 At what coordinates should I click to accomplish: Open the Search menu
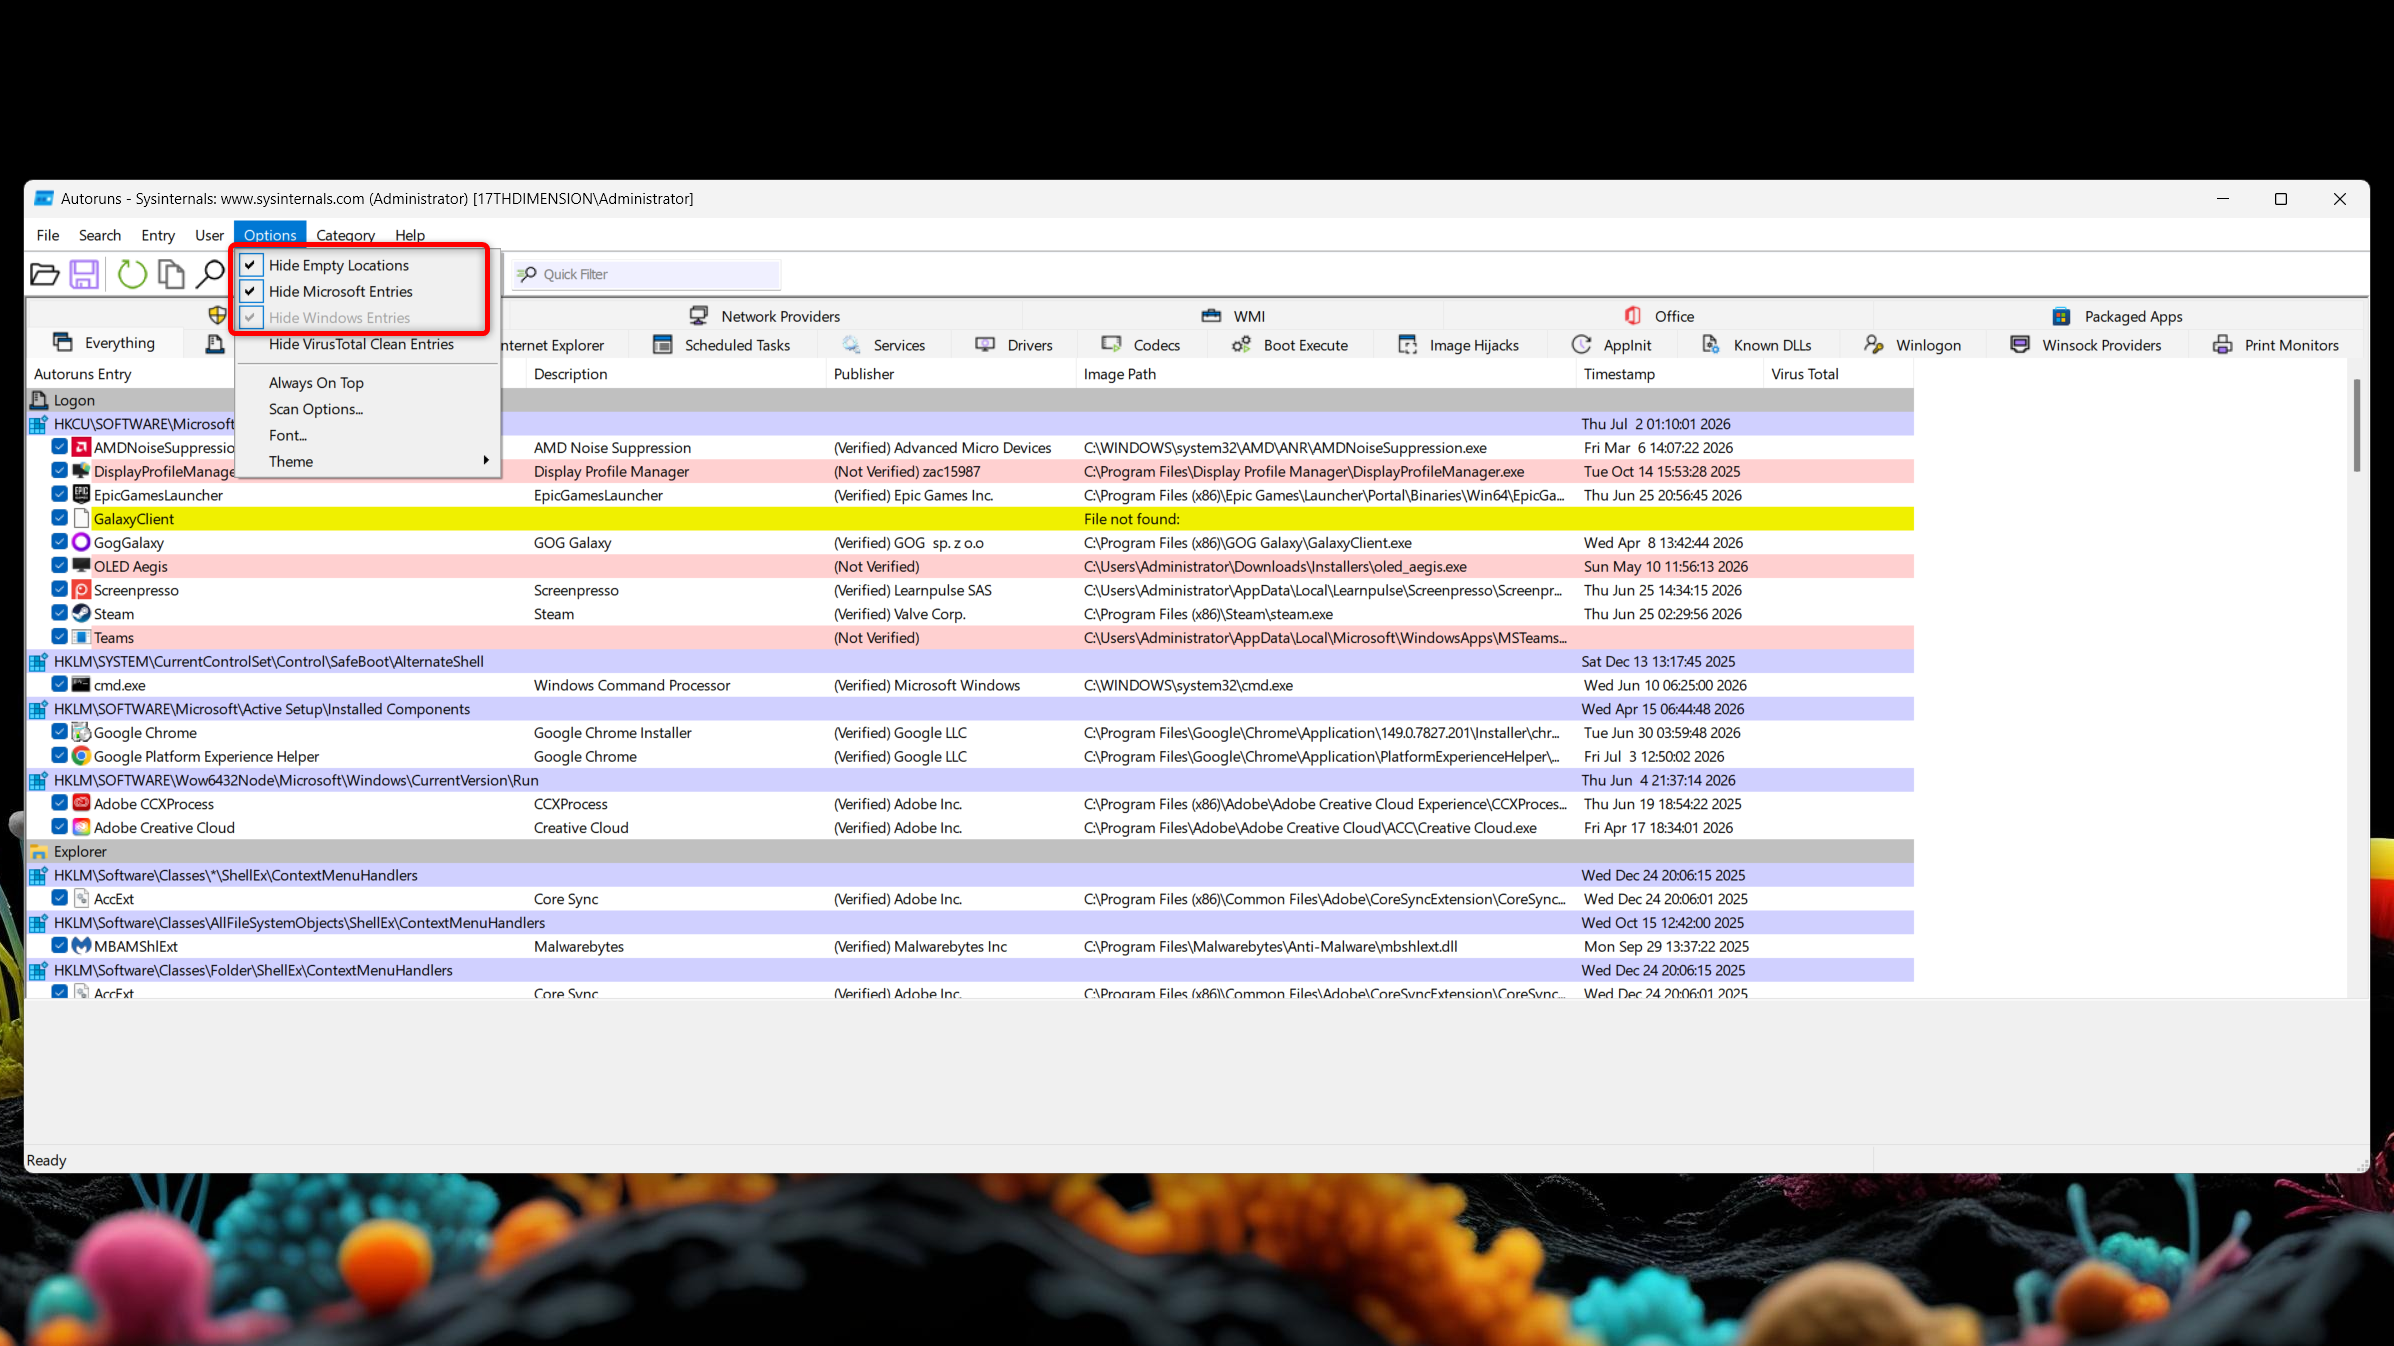pos(100,235)
